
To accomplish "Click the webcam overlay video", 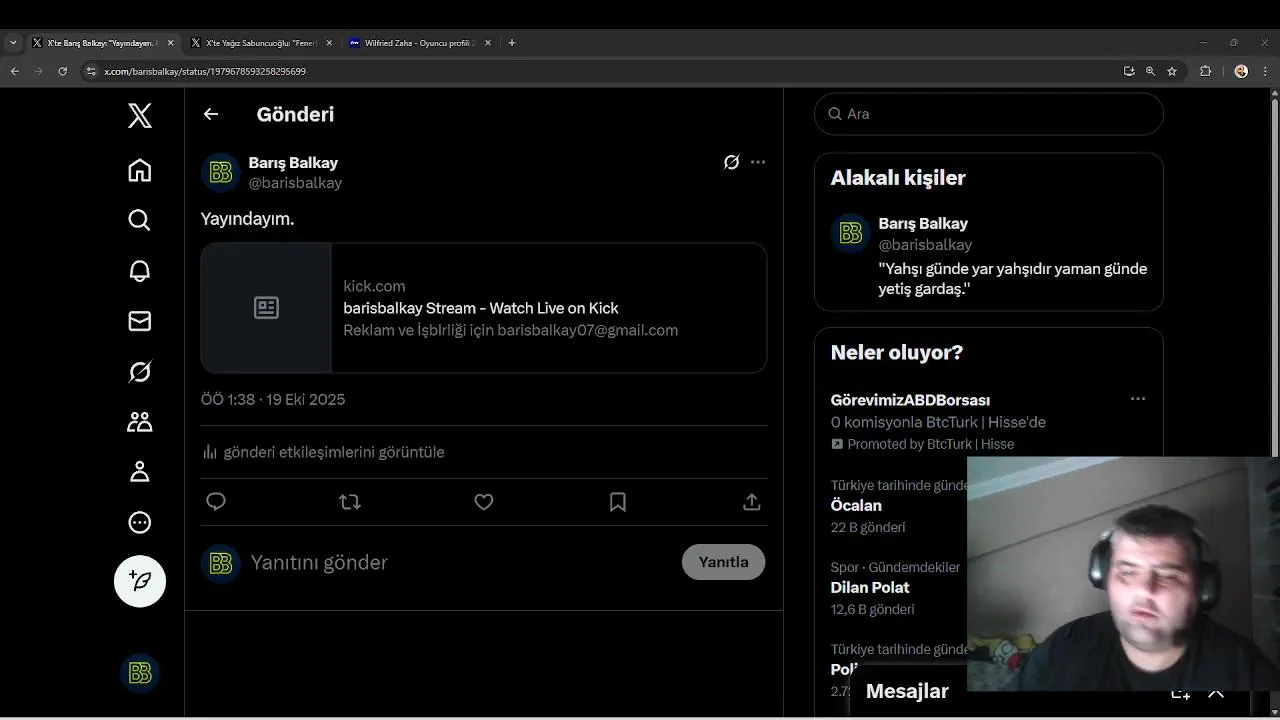I will tap(1123, 574).
